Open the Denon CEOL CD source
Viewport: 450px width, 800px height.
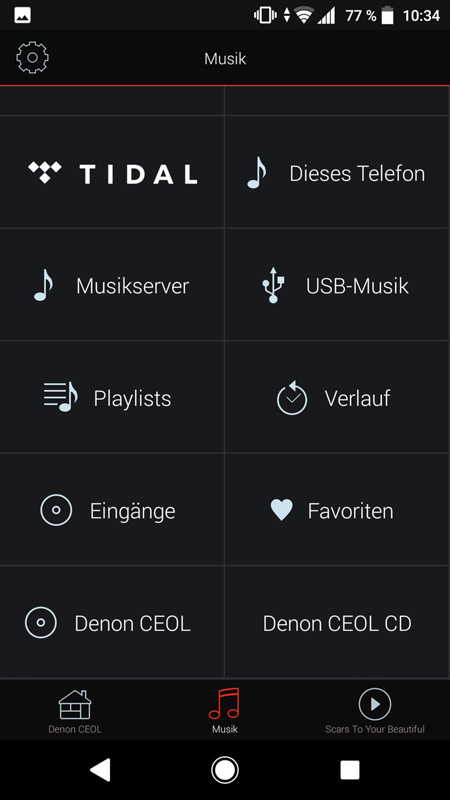pyautogui.click(x=337, y=622)
